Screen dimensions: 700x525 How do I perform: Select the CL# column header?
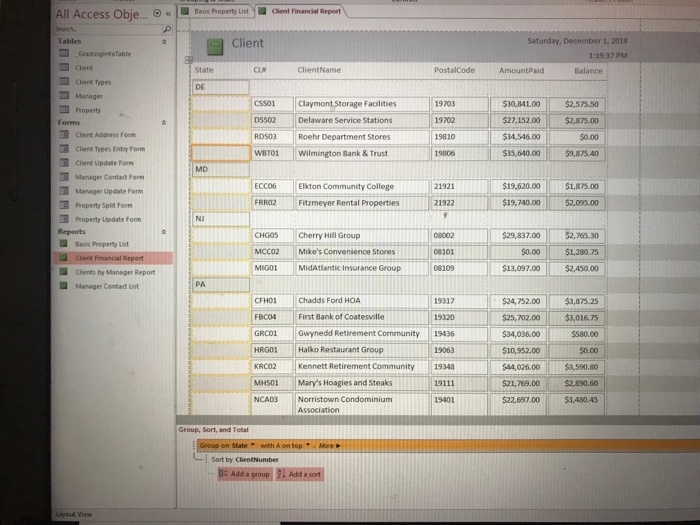pyautogui.click(x=260, y=70)
